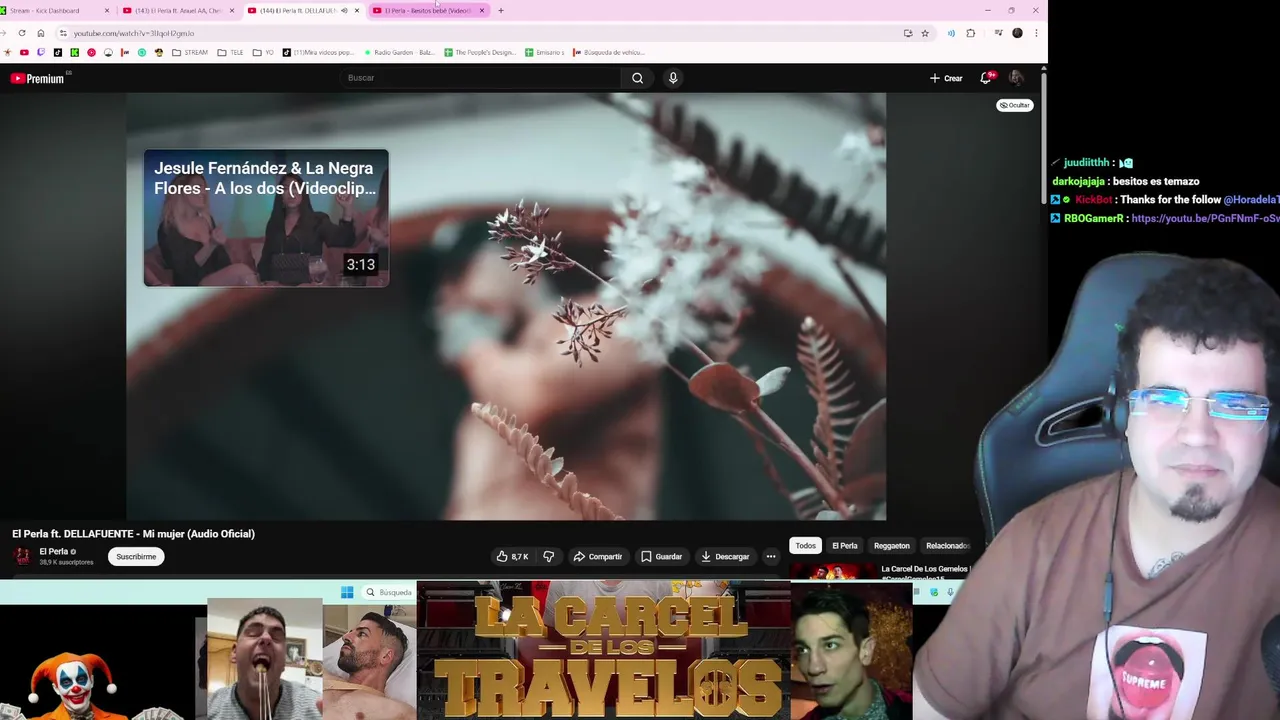Viewport: 1280px width, 720px height.
Task: Open La Carcel De Los Gemelos recommended video
Action: (x=879, y=572)
